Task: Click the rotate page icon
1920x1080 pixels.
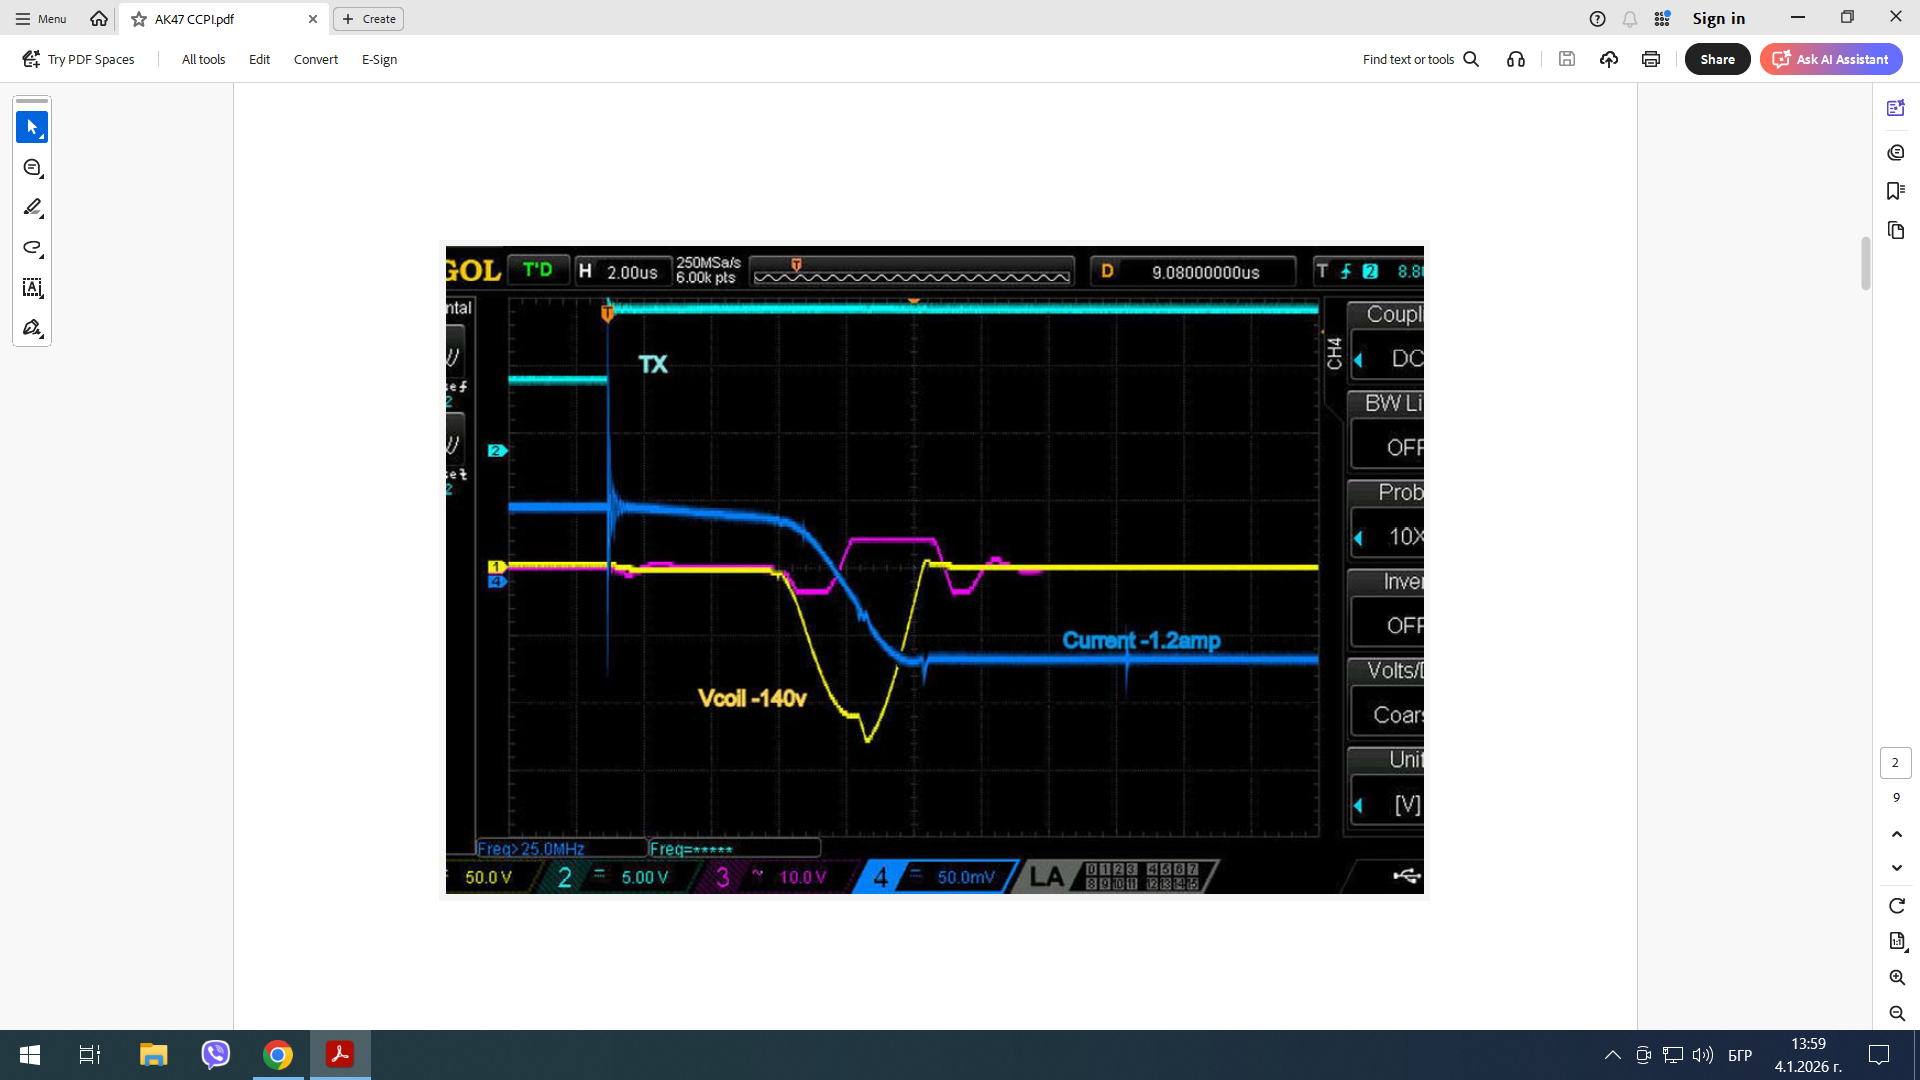Action: pos(1896,906)
